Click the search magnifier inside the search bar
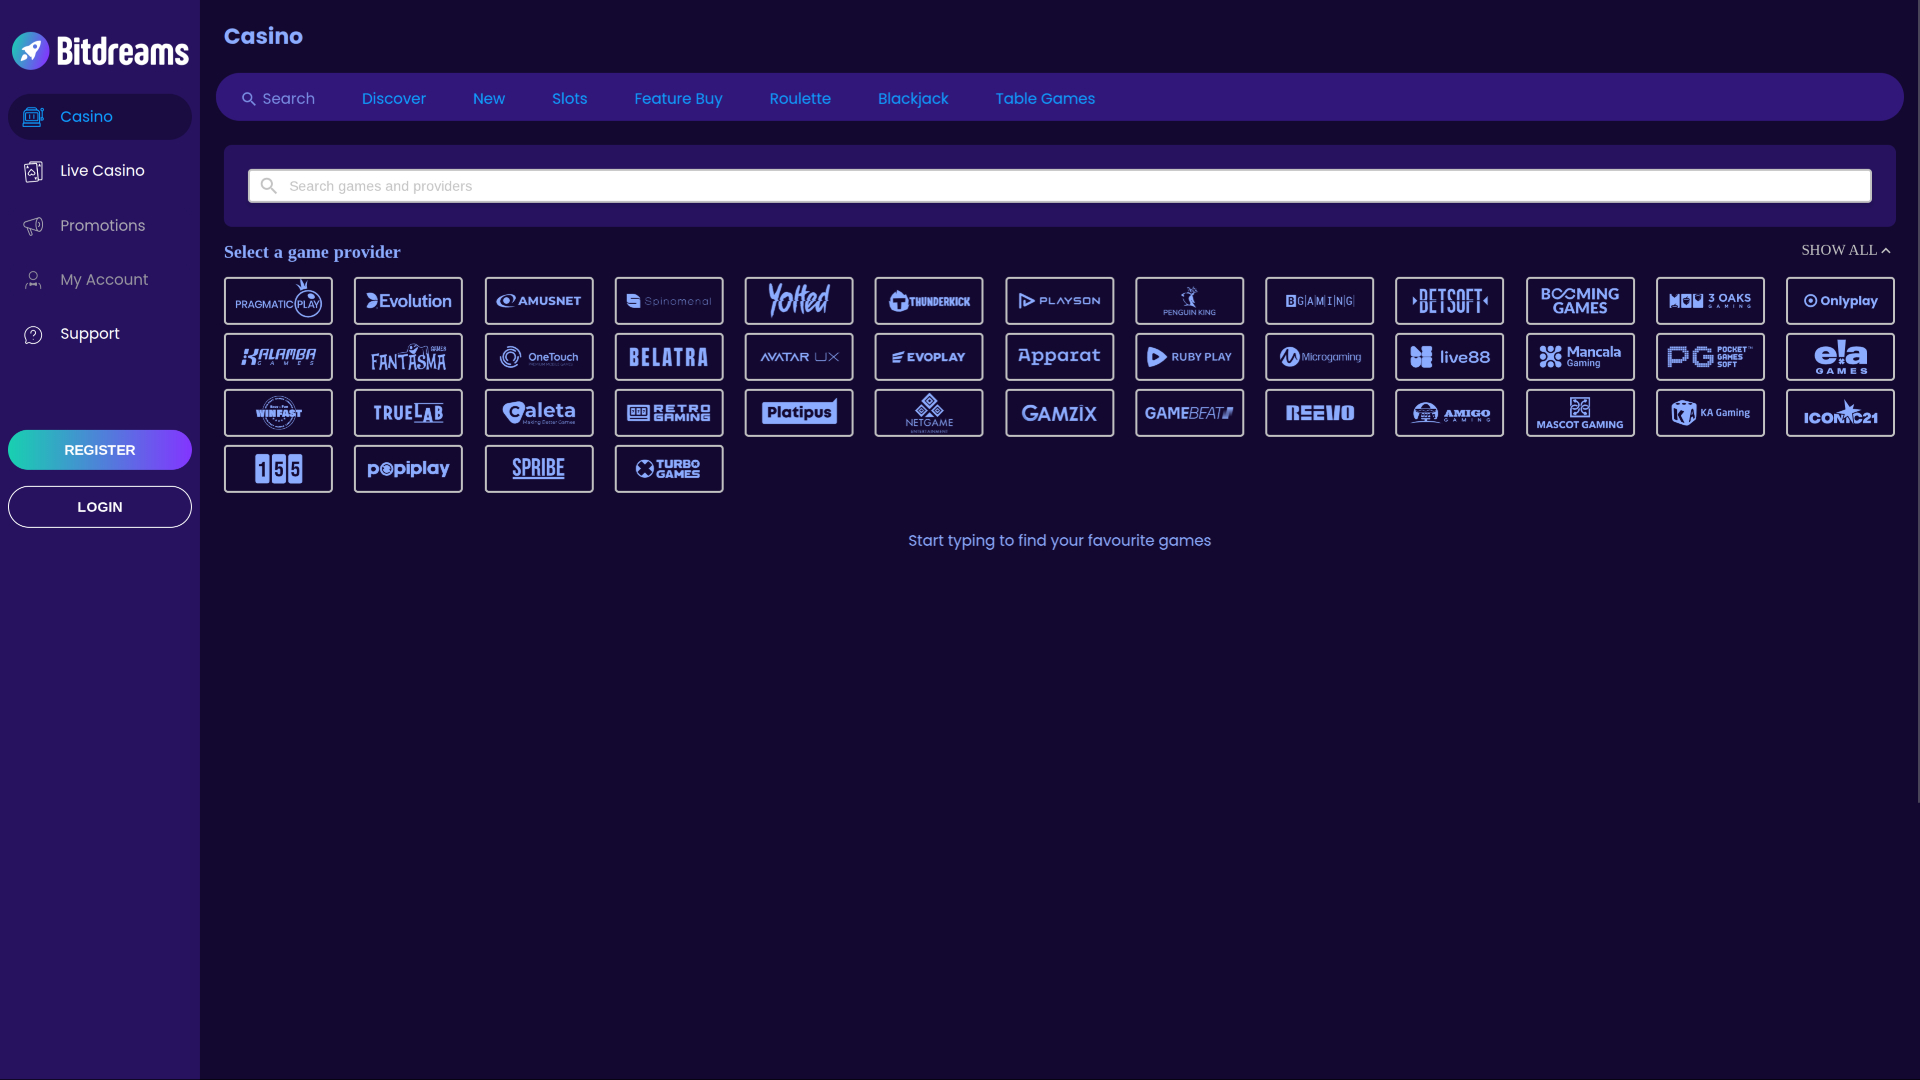Screen dimensions: 1920x1080 click(x=267, y=185)
